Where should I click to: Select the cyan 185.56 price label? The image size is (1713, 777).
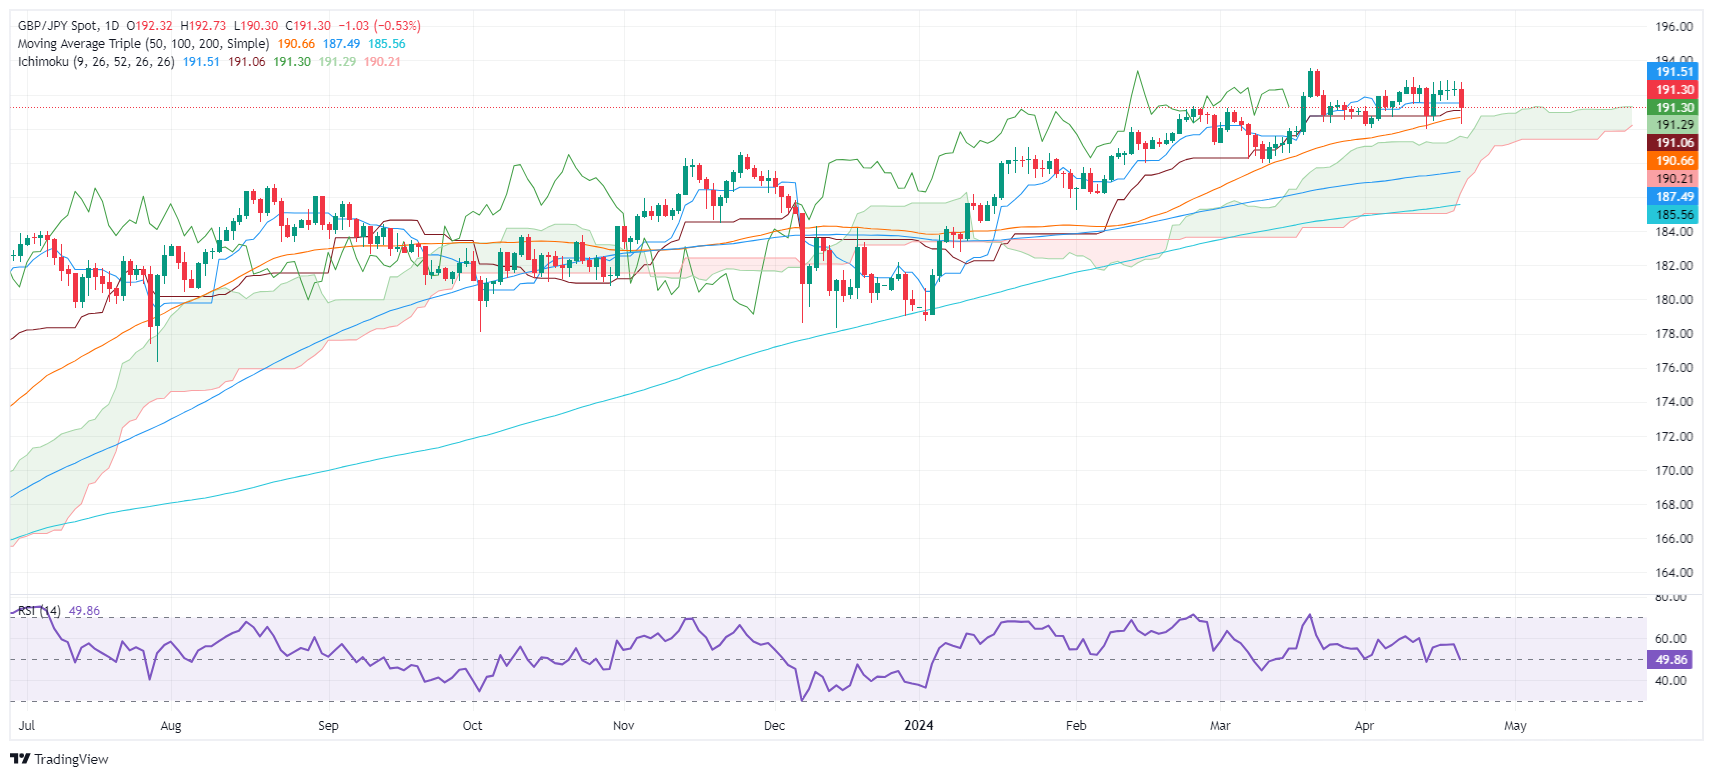pyautogui.click(x=1672, y=215)
